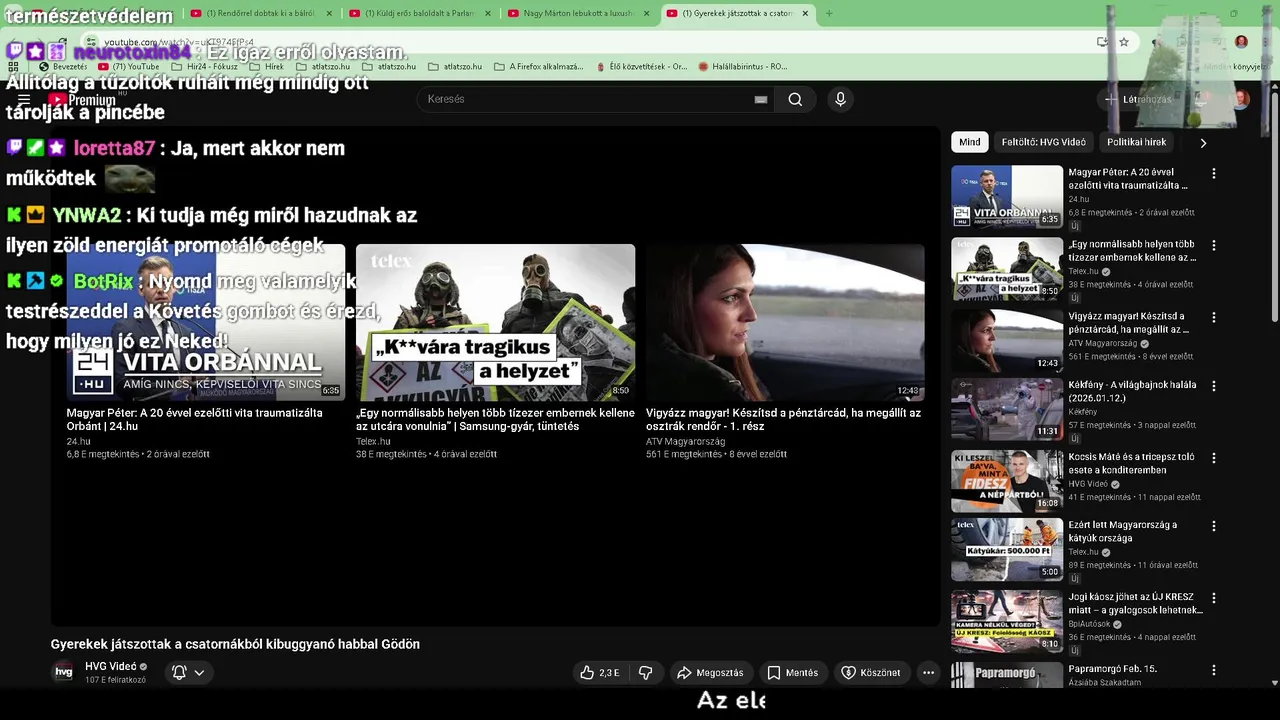Open the Hírek bookmark folder
1280x720 pixels.
(266, 67)
